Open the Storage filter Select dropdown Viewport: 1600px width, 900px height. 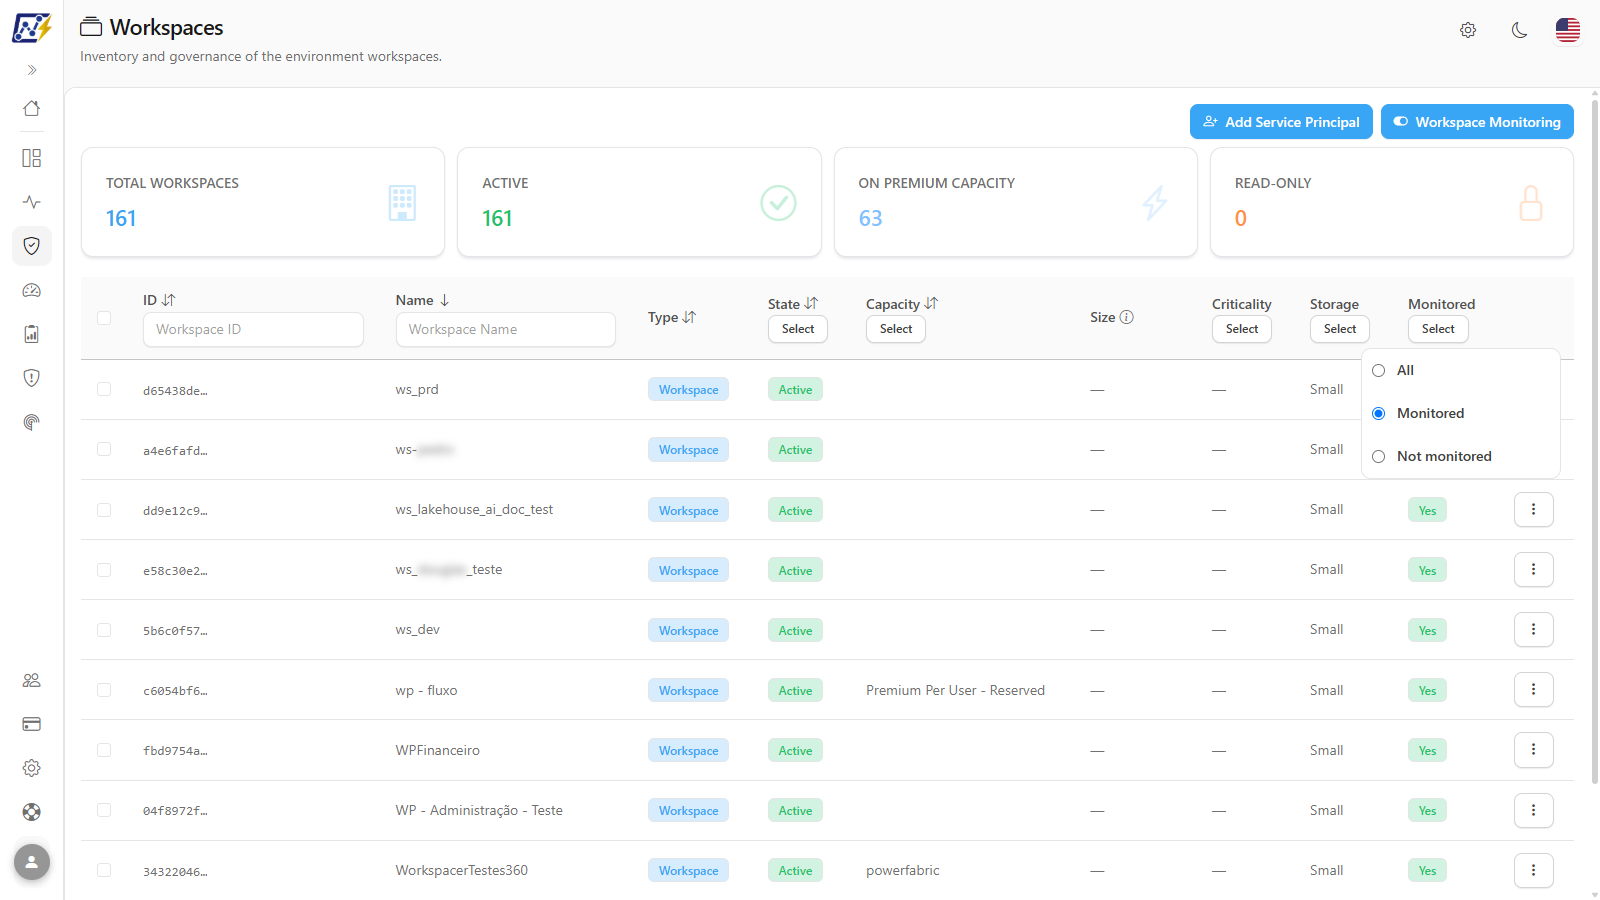(1340, 329)
